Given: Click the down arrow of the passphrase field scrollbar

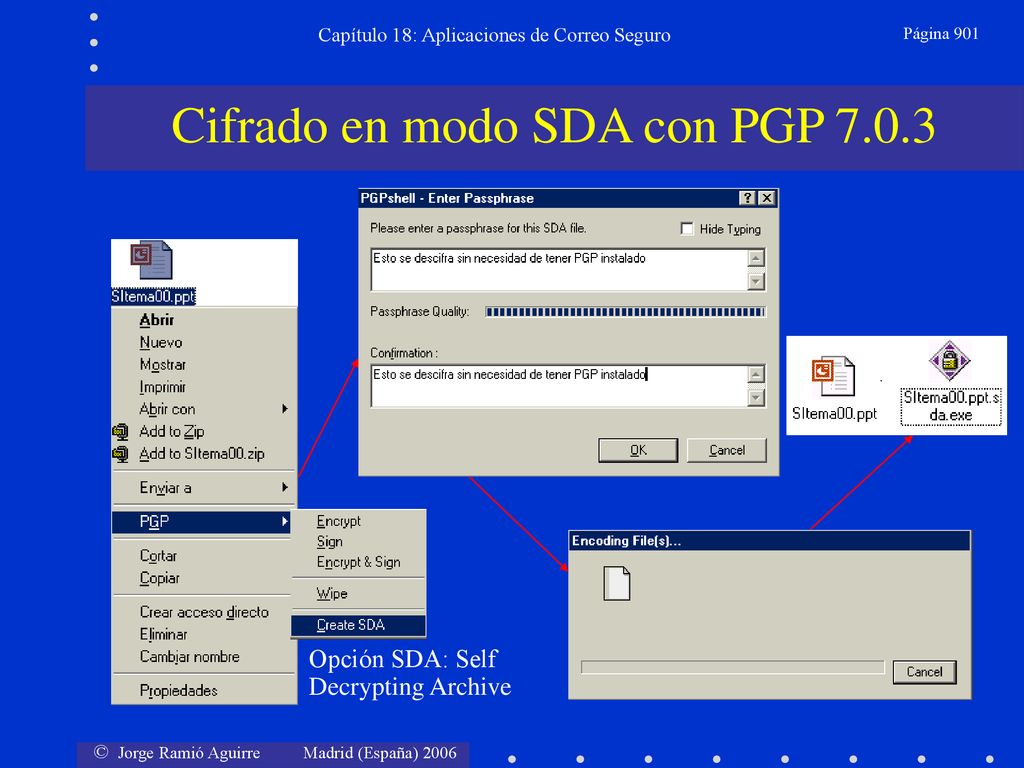Looking at the screenshot, I should coord(756,281).
